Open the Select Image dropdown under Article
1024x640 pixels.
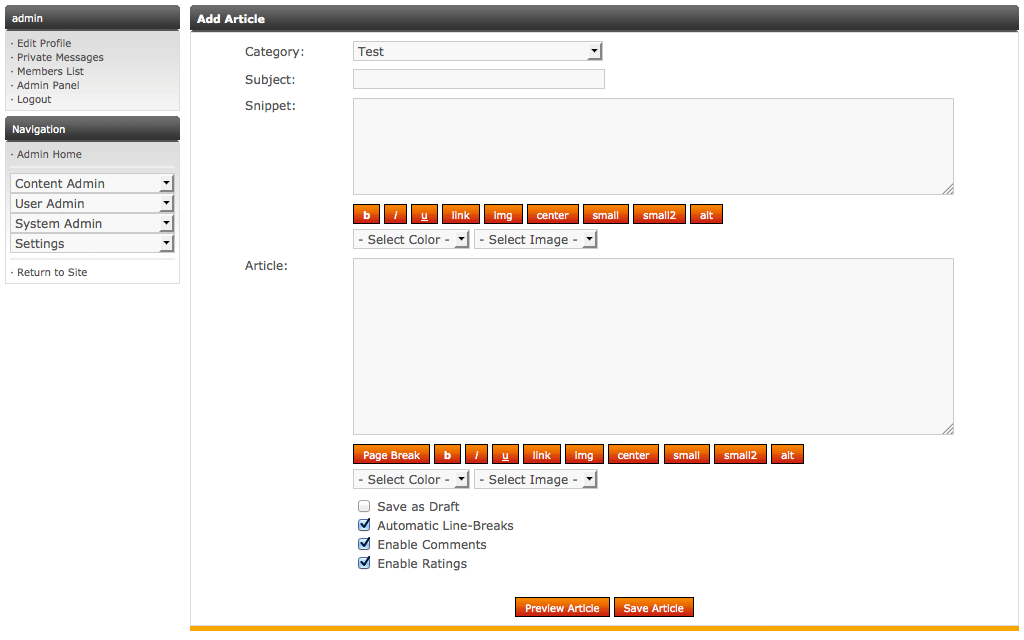535,479
